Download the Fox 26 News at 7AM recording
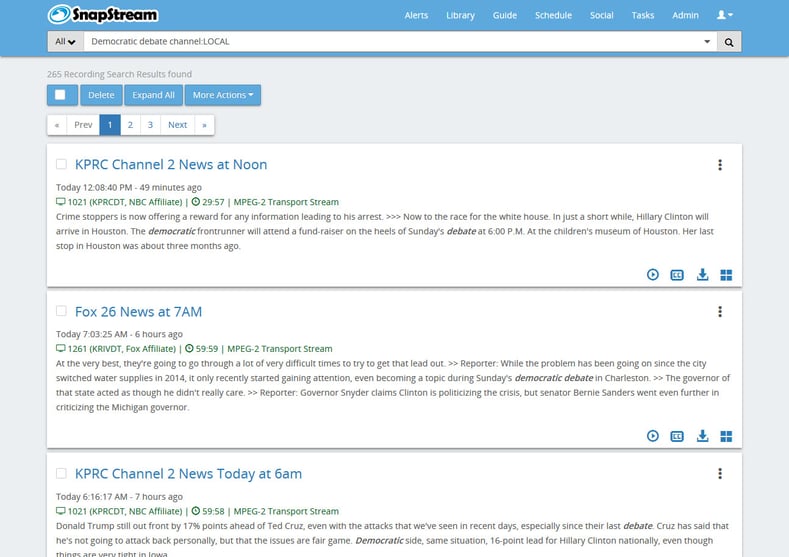The image size is (789, 557). point(702,436)
